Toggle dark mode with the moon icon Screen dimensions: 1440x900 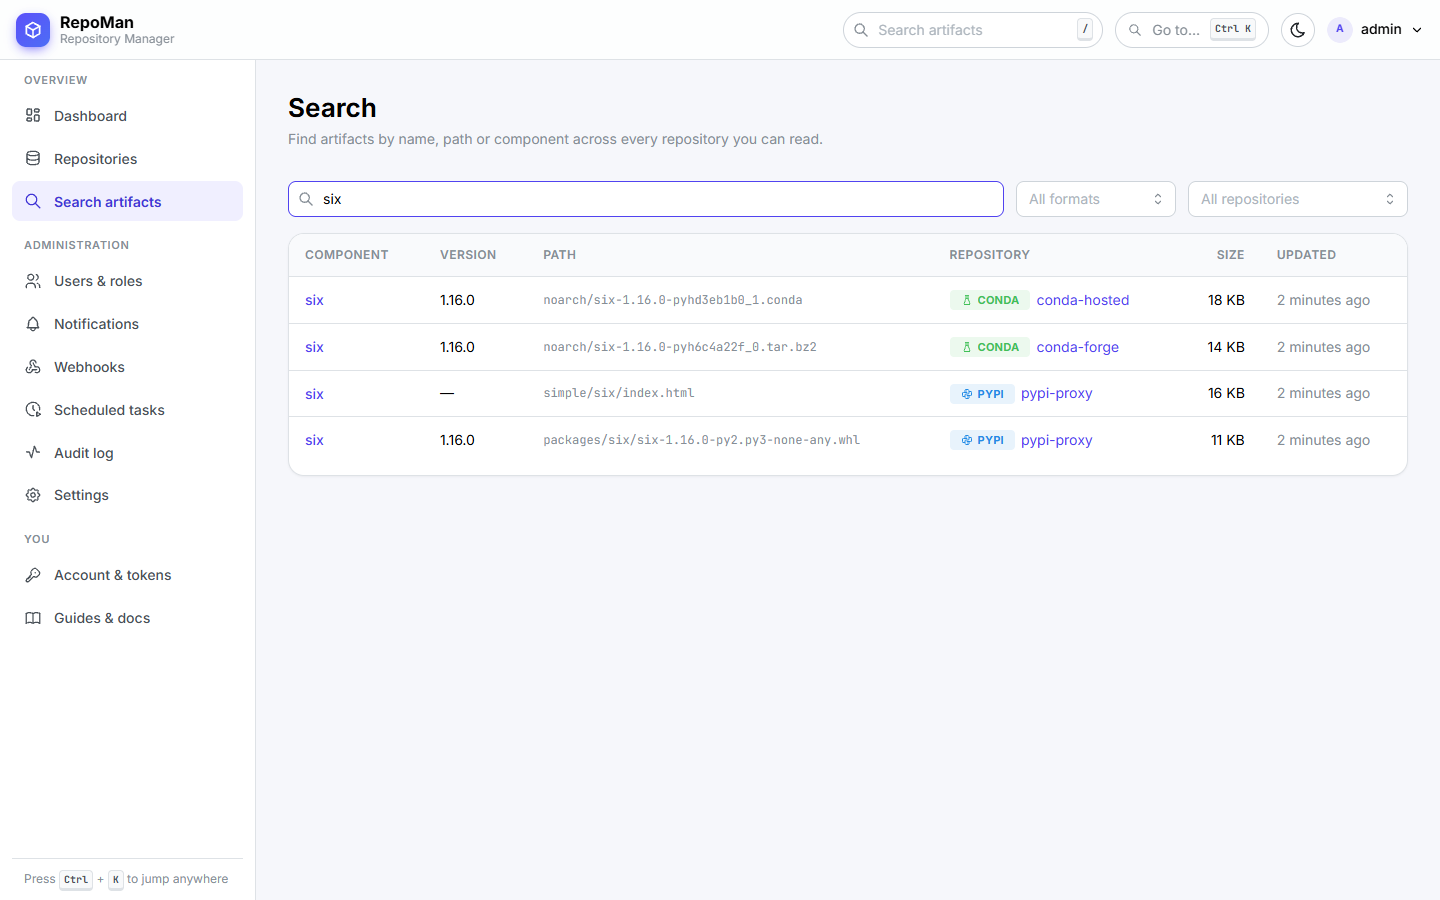(1298, 30)
